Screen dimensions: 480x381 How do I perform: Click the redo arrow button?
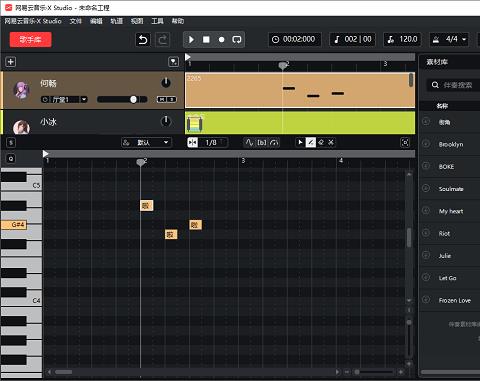[x=163, y=40]
